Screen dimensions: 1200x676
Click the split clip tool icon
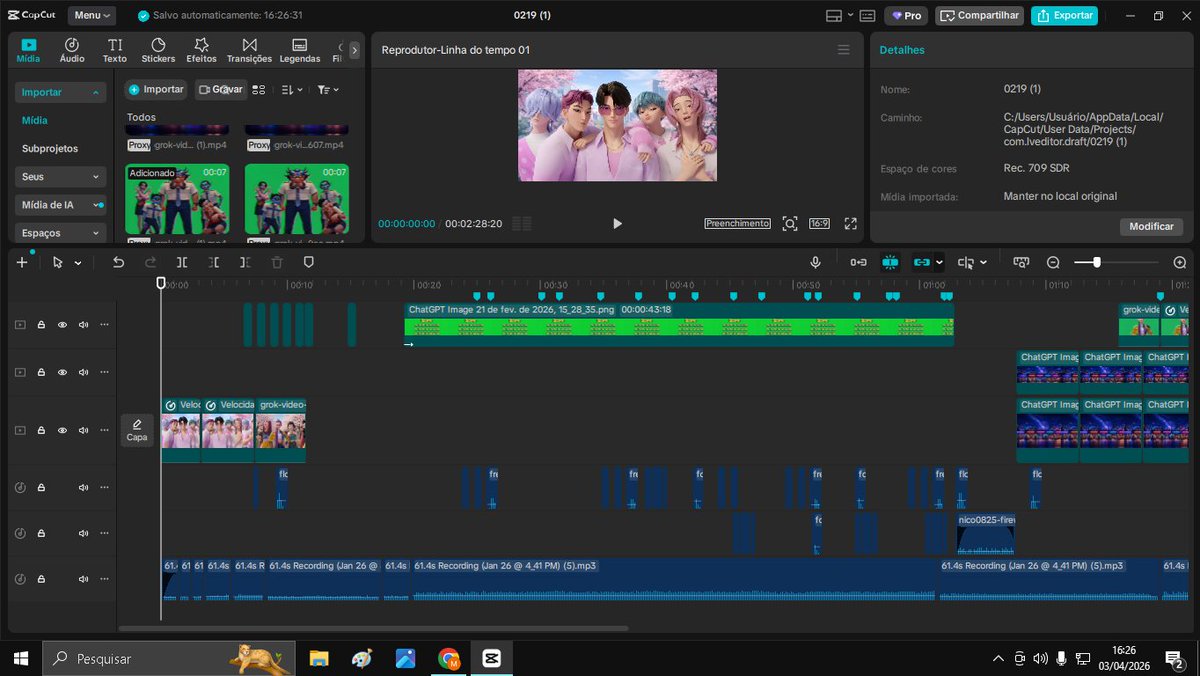182,262
